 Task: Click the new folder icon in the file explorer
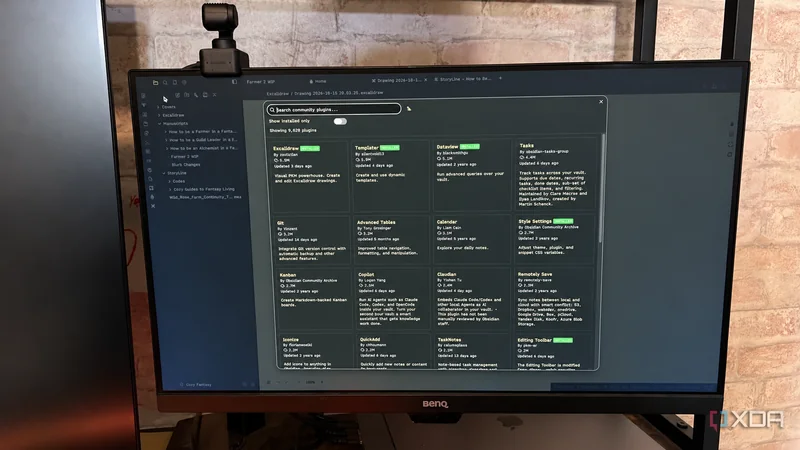(x=187, y=95)
